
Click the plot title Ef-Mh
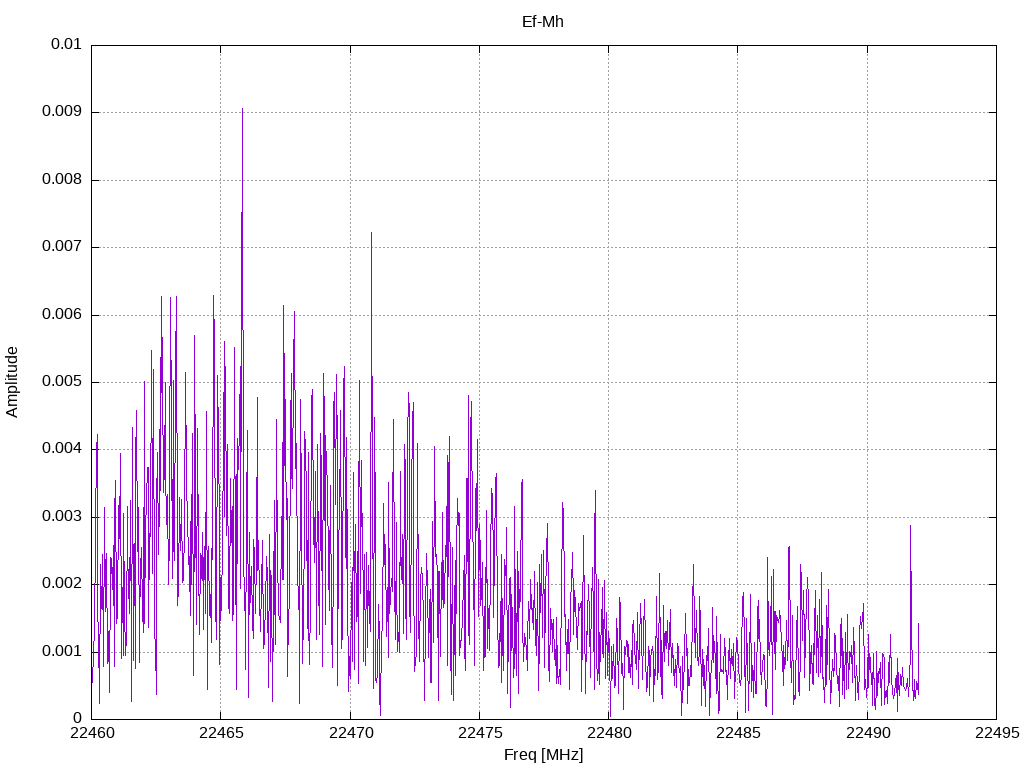(x=543, y=21)
